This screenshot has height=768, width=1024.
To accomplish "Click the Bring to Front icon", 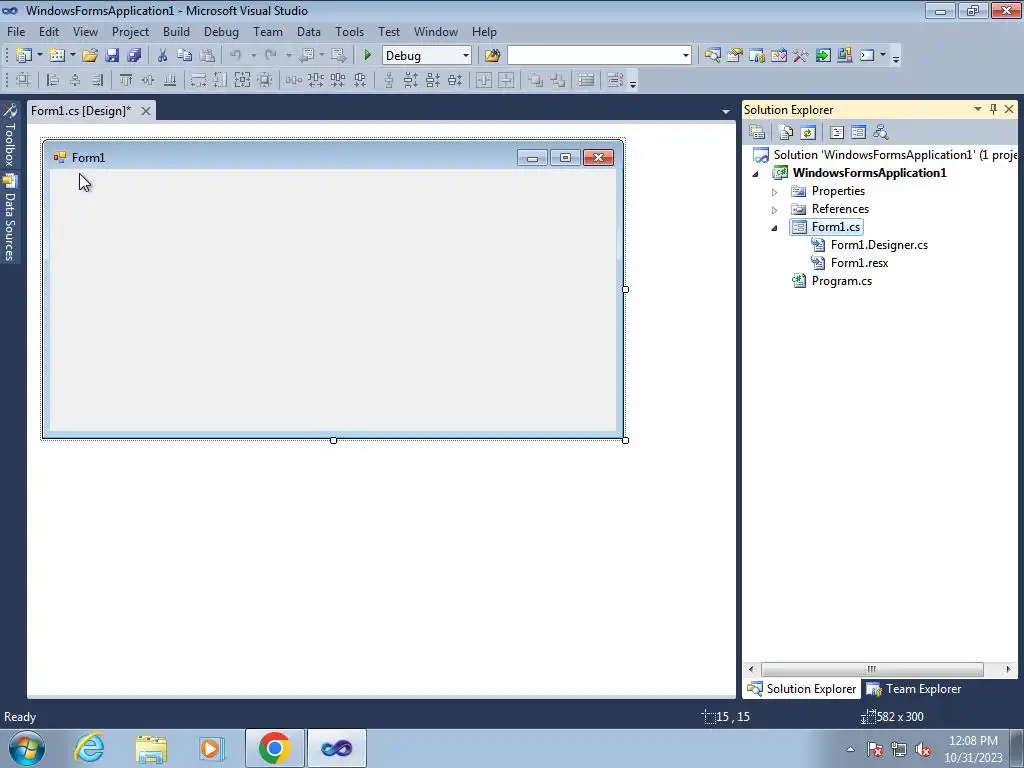I will pyautogui.click(x=536, y=80).
